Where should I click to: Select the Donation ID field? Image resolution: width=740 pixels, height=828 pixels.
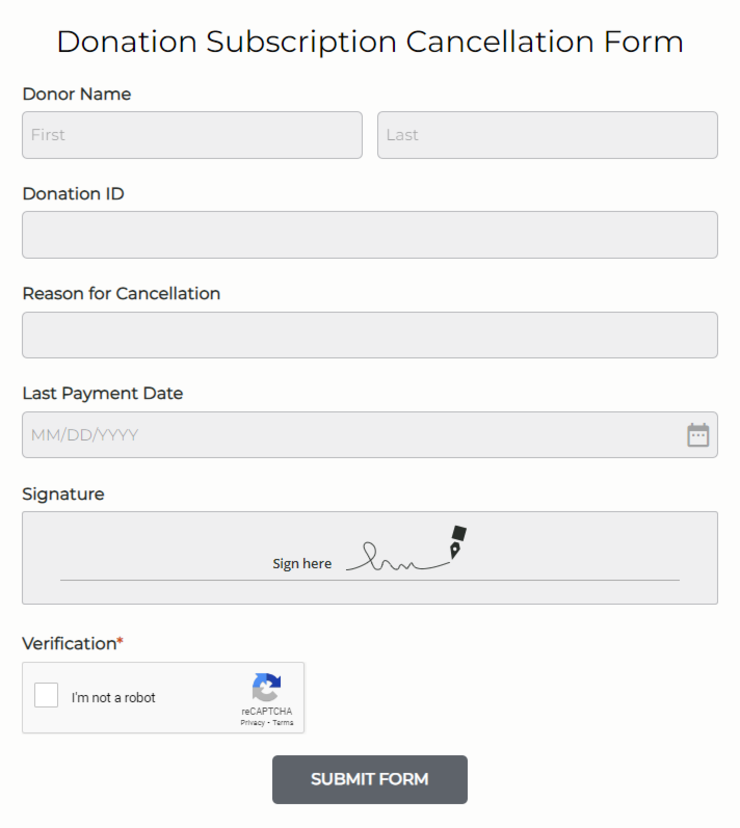(x=369, y=235)
